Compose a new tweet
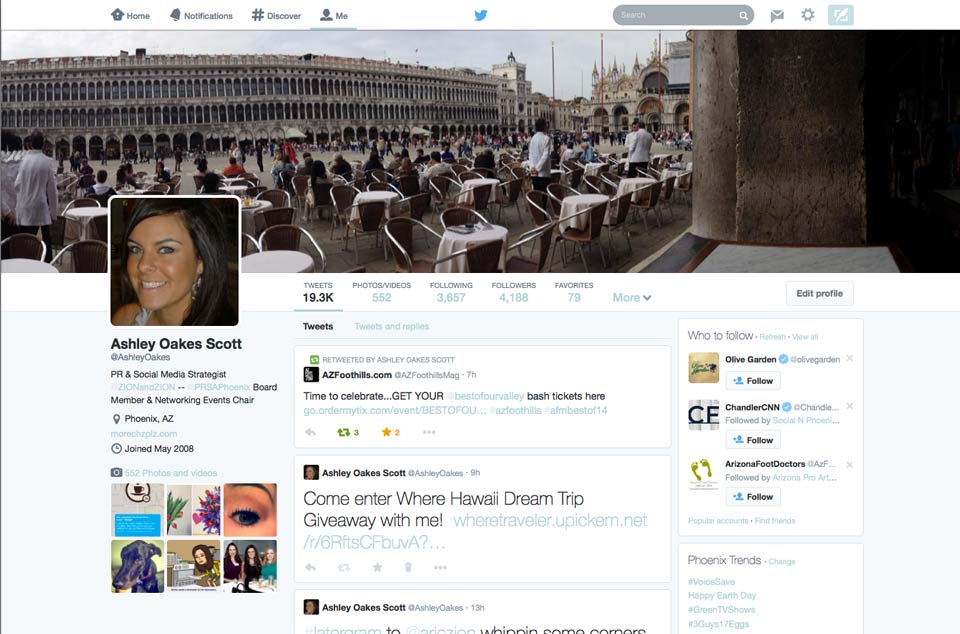960x634 pixels. pos(841,15)
